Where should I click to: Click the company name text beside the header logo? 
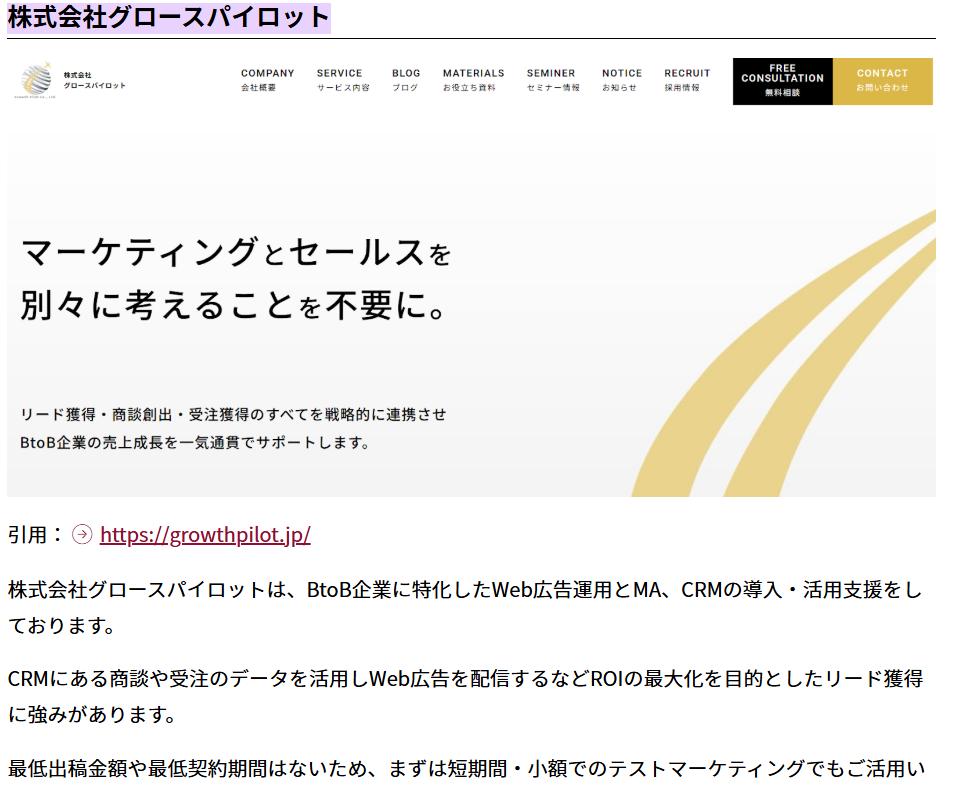[94, 80]
